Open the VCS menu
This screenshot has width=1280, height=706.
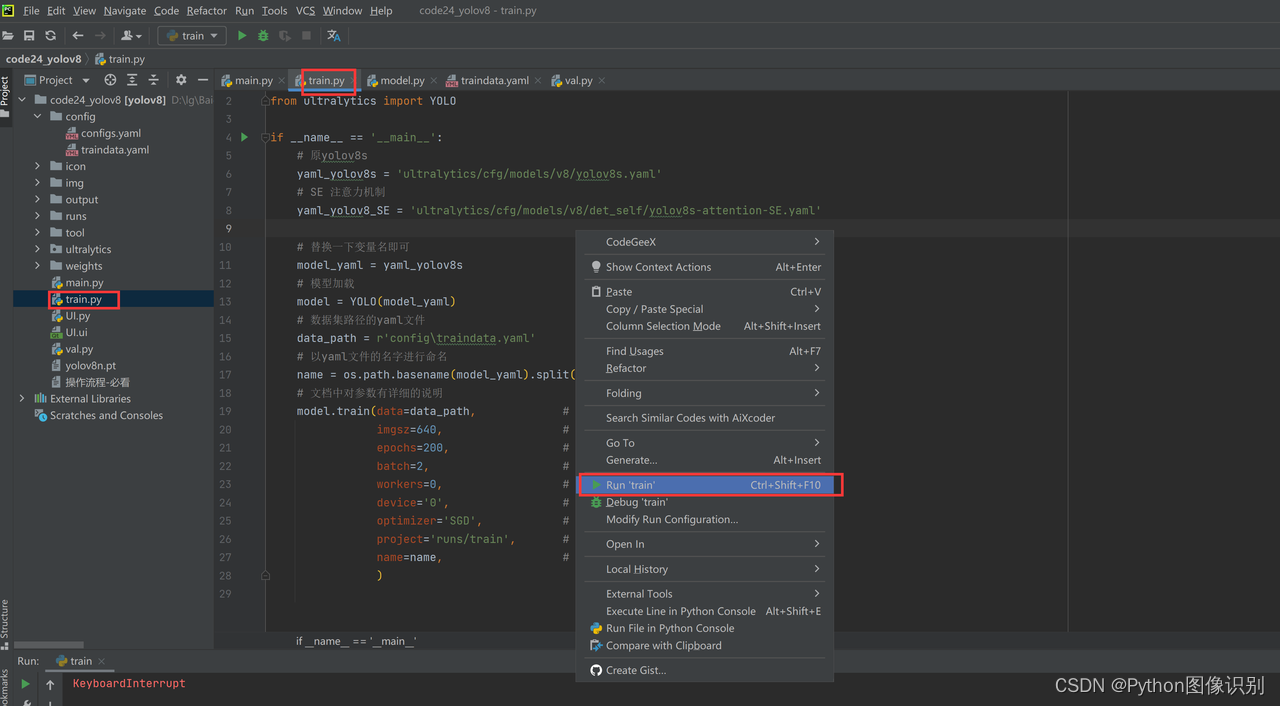click(305, 10)
